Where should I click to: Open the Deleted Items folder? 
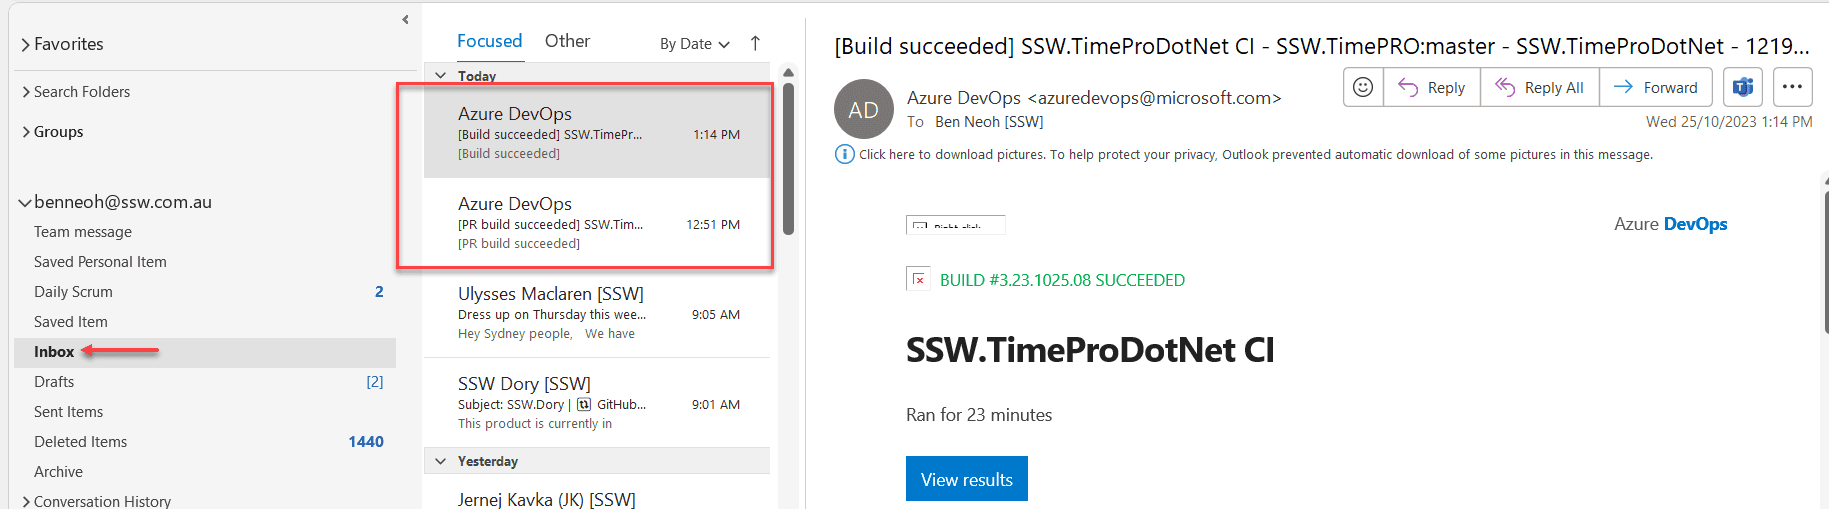pyautogui.click(x=81, y=442)
